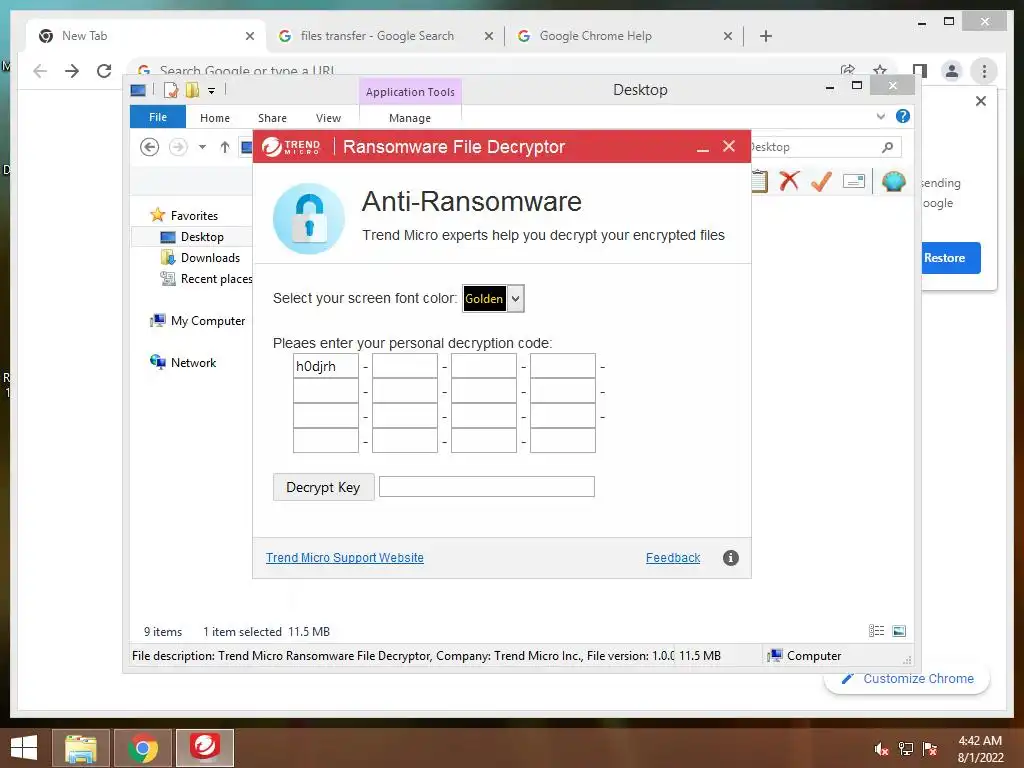Click Customize Chrome button

pos(908,679)
